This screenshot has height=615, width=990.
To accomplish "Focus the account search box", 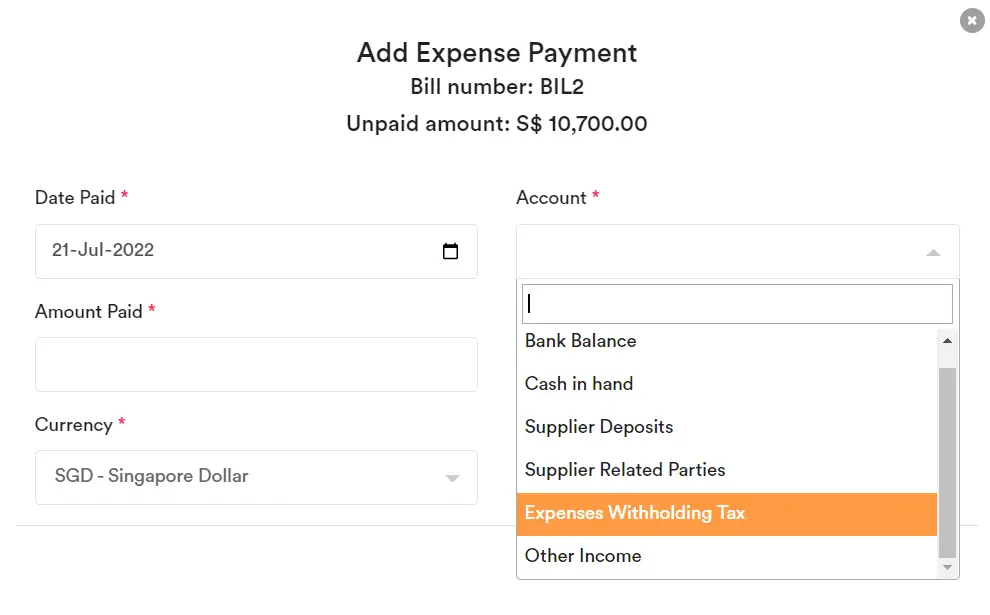I will [737, 303].
